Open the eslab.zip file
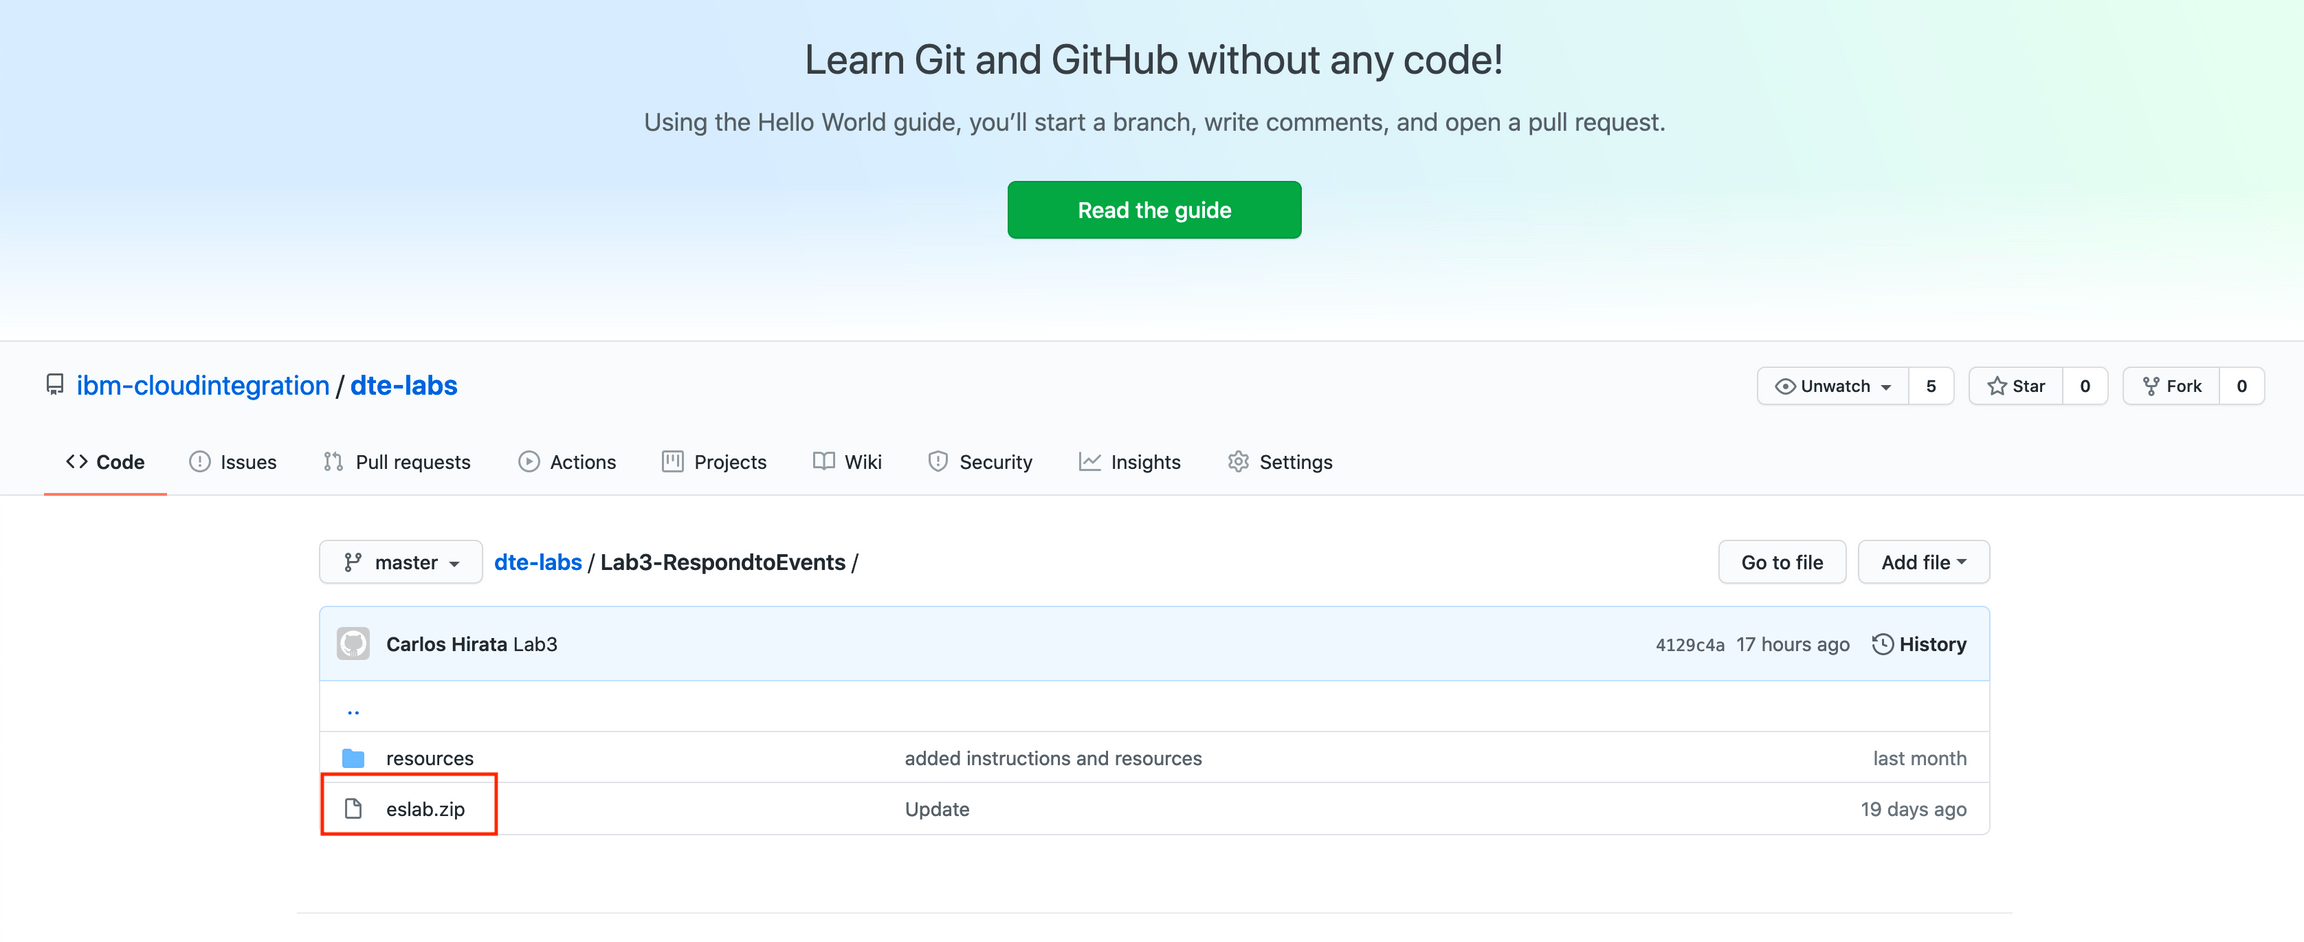 (x=425, y=809)
